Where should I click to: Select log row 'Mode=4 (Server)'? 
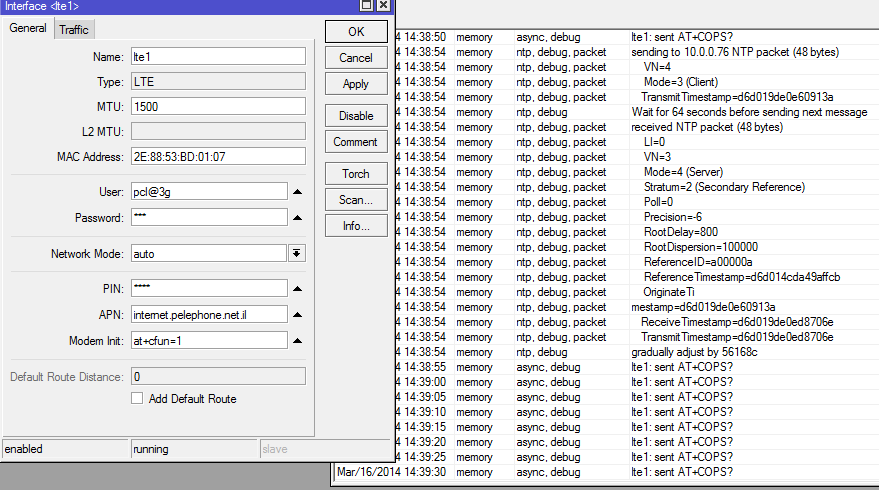point(636,172)
